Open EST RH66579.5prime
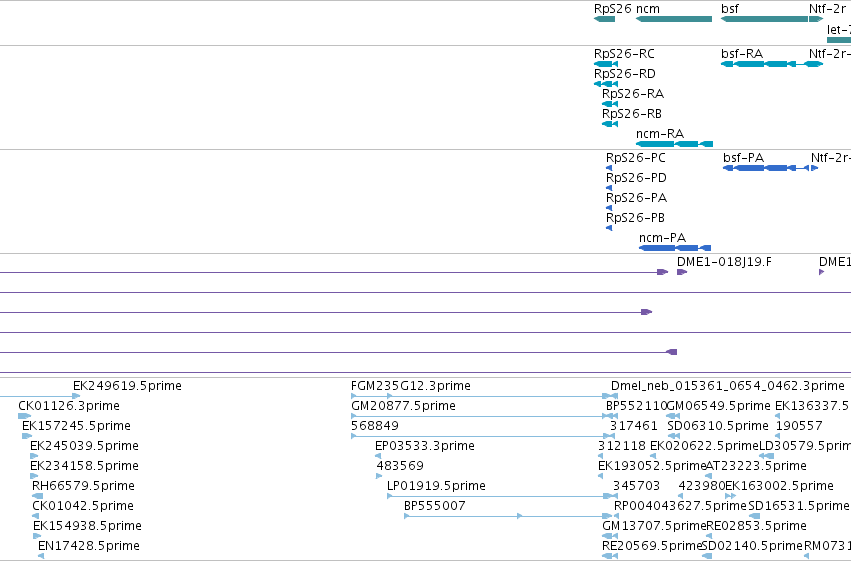This screenshot has height=561, width=851. click(x=83, y=486)
